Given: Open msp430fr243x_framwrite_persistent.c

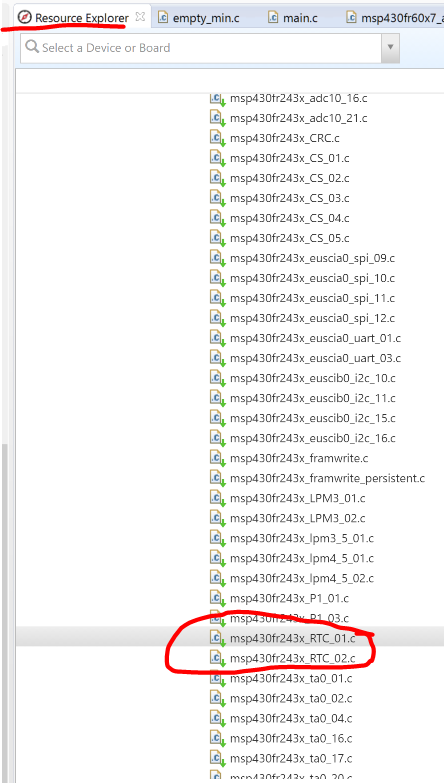Looking at the screenshot, I should pyautogui.click(x=327, y=478).
